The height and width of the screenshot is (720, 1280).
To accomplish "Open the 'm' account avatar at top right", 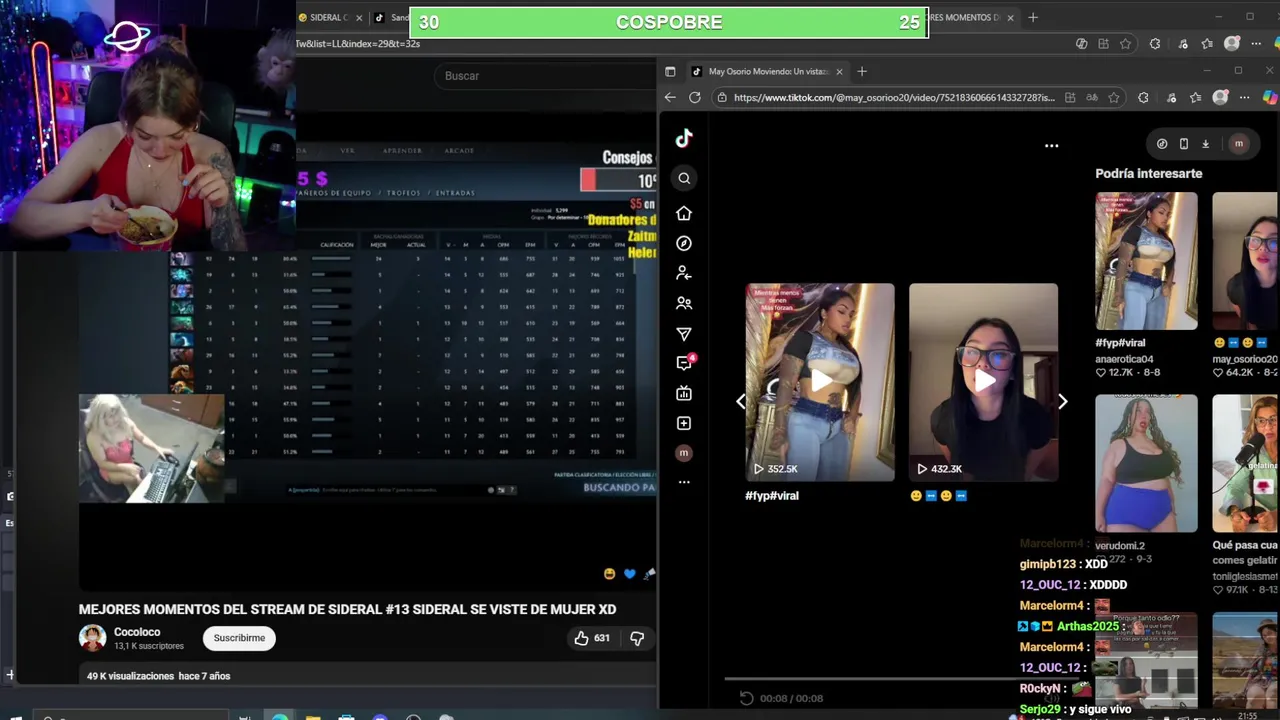I will click(1238, 144).
